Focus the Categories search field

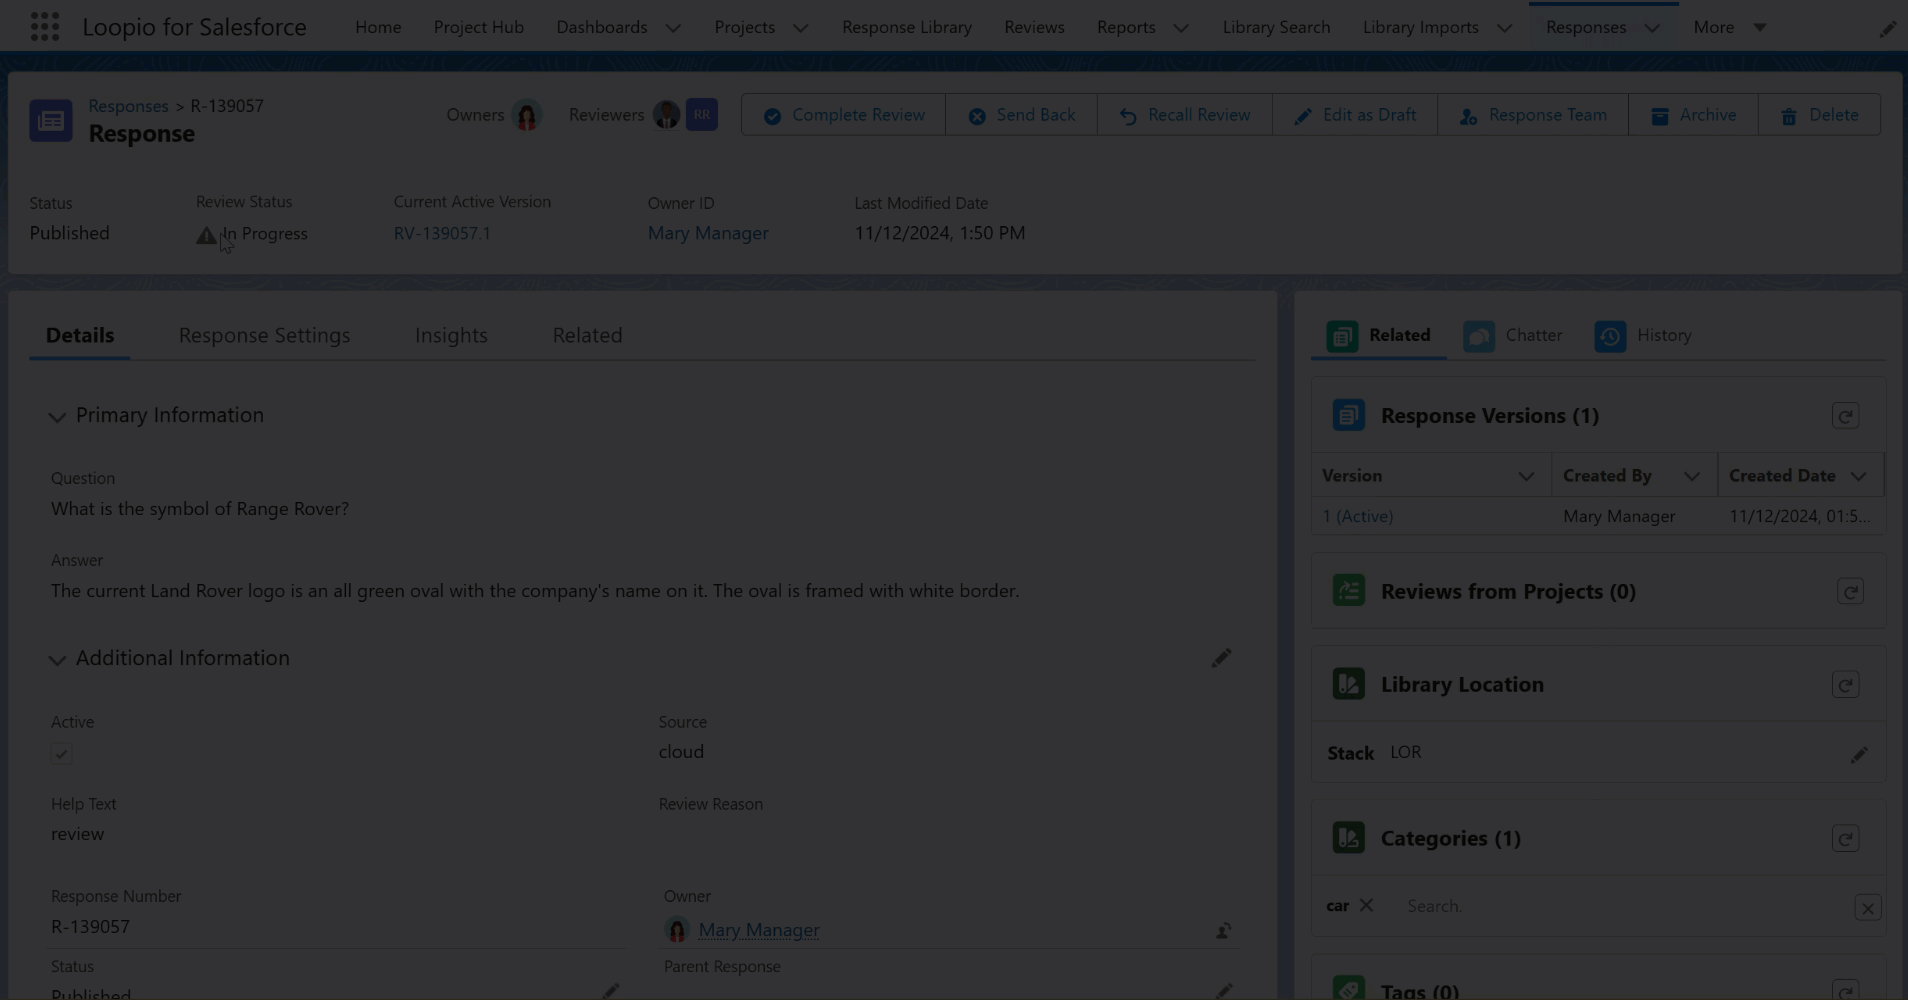click(1620, 906)
